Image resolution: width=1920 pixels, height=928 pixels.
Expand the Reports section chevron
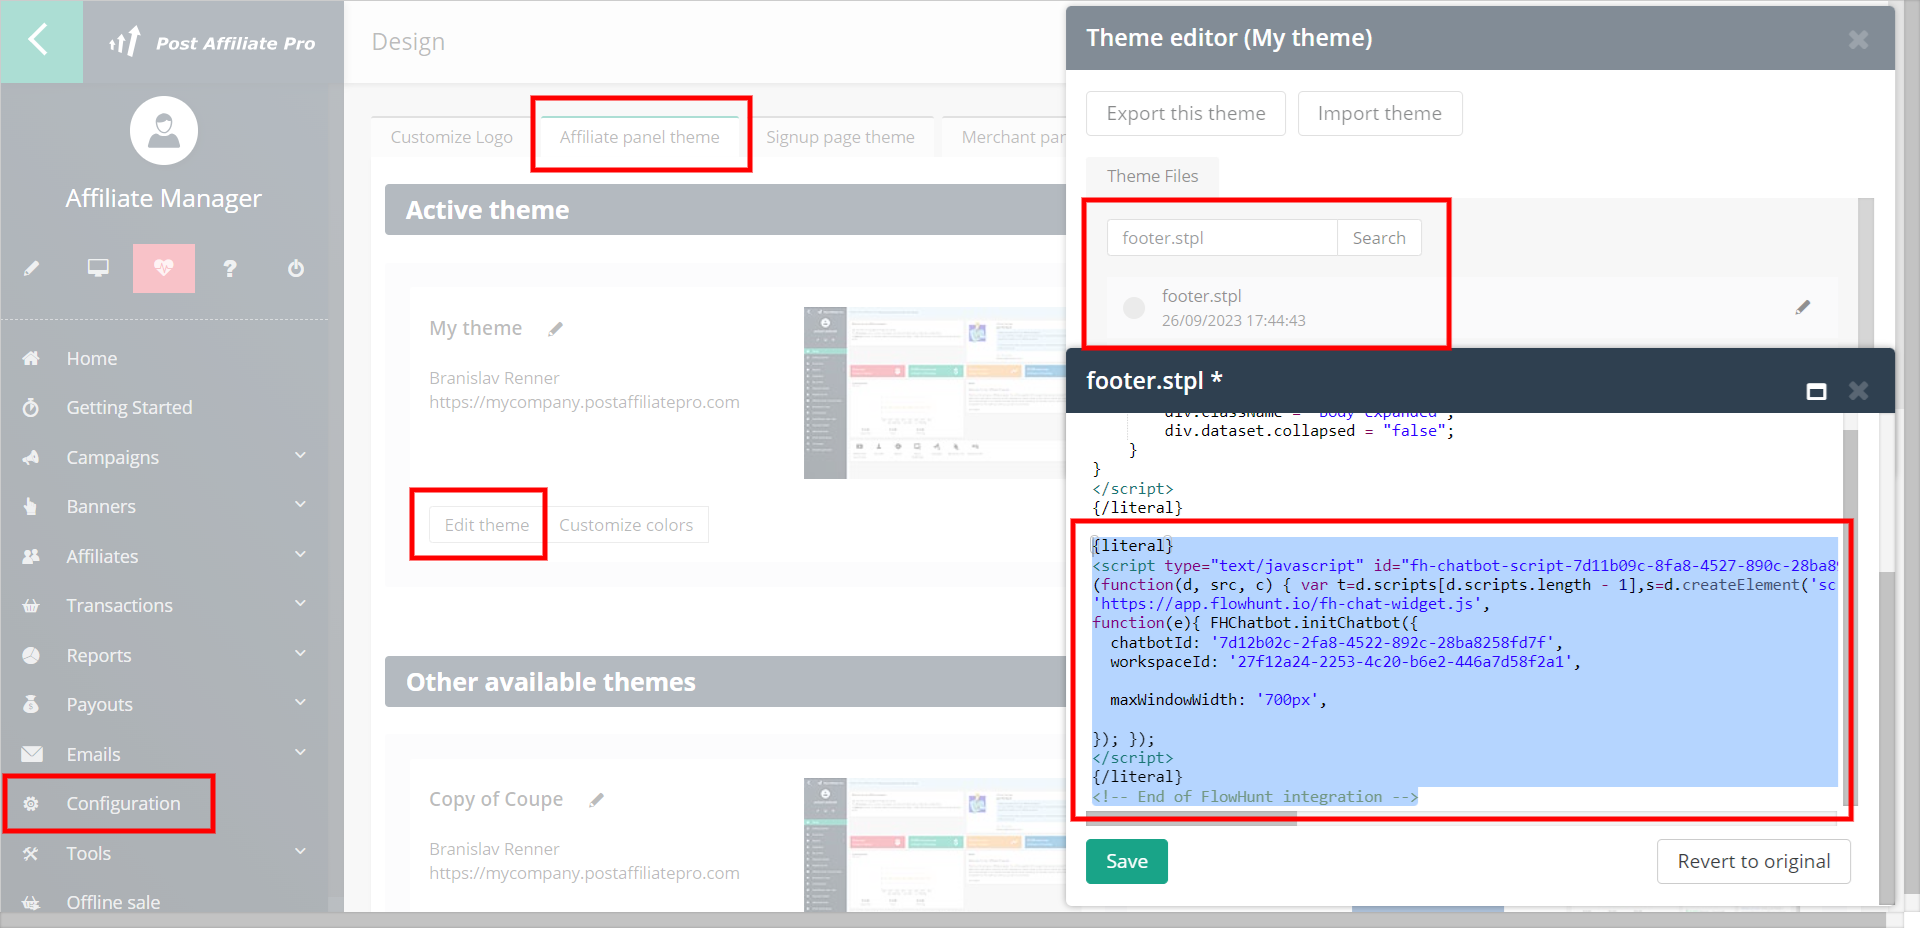click(300, 654)
